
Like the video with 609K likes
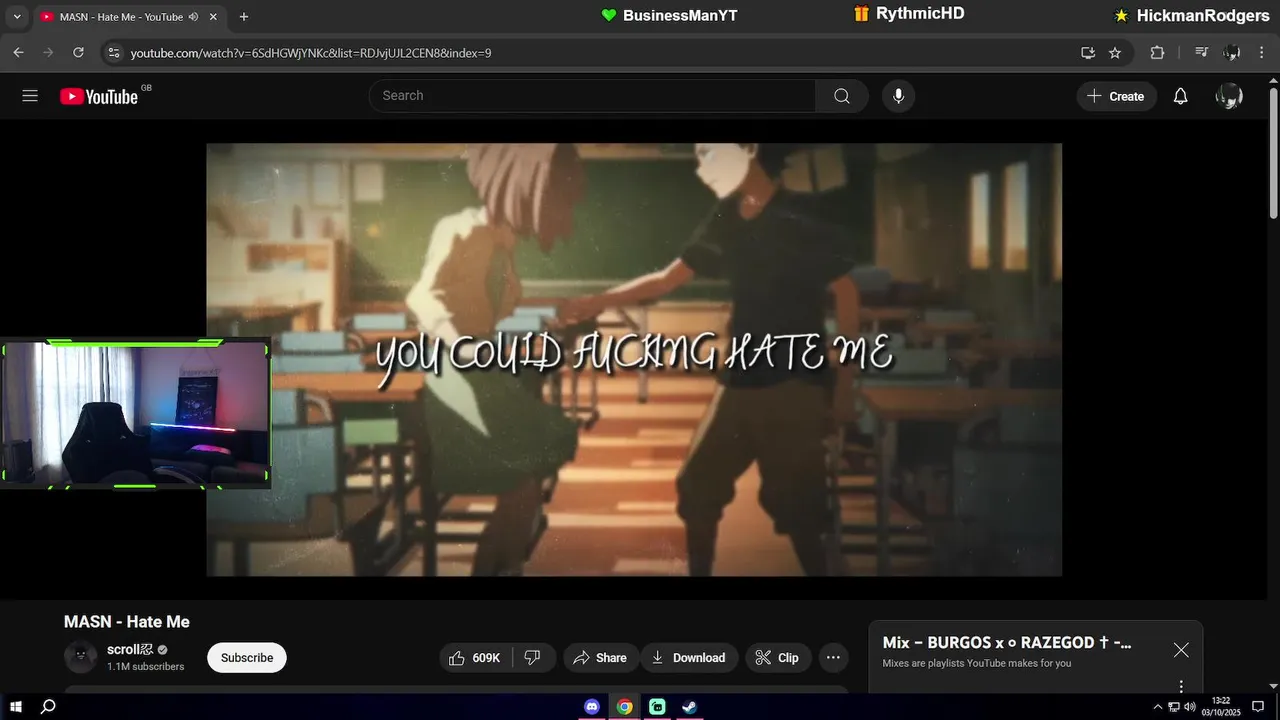click(x=476, y=657)
